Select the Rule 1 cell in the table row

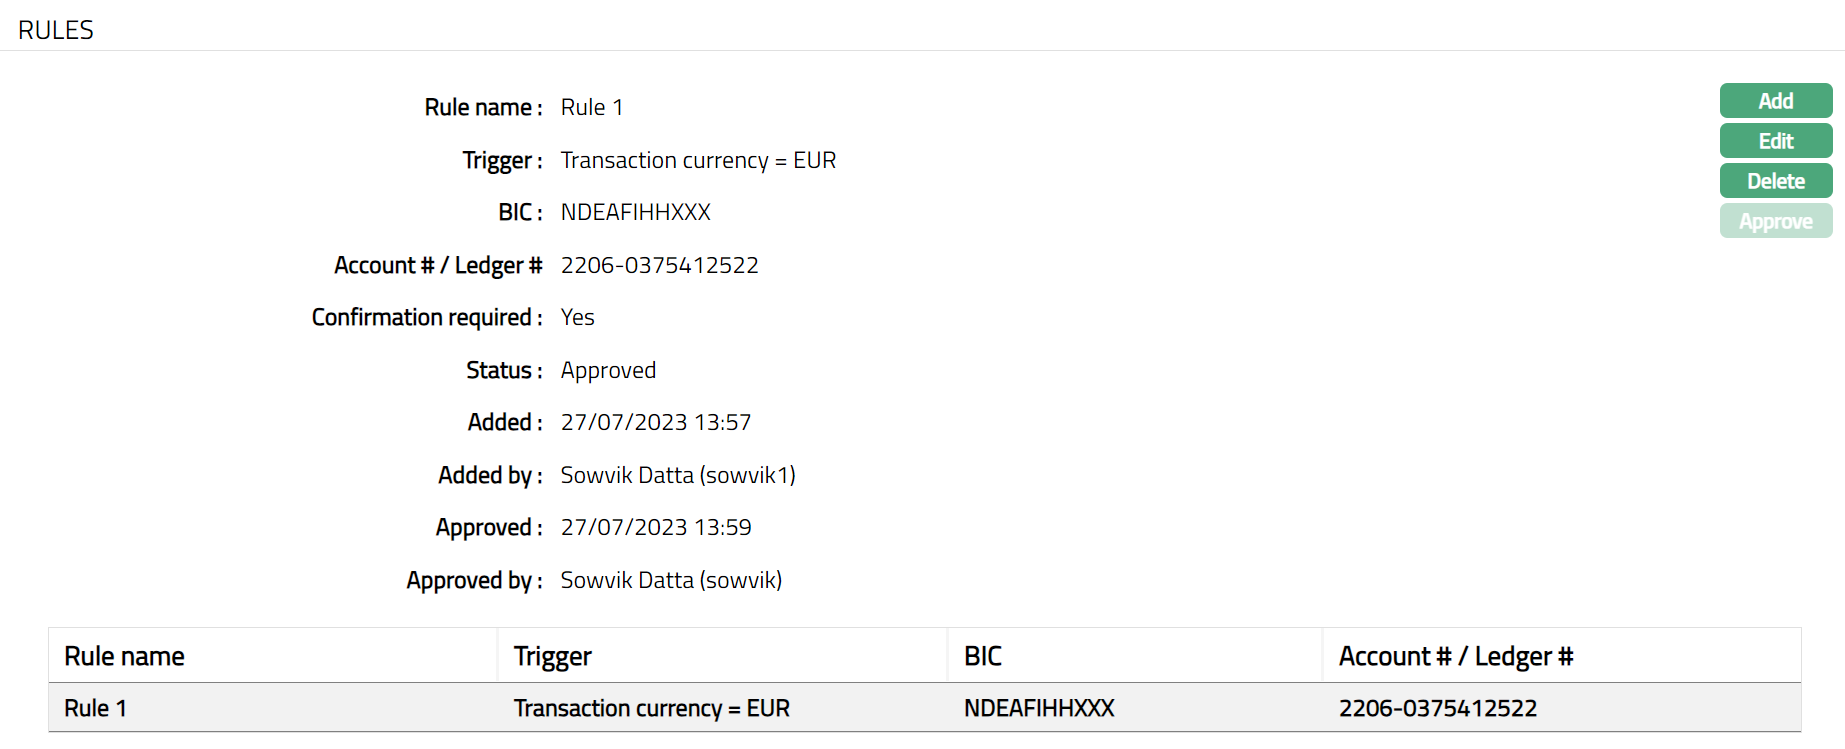tap(96, 708)
